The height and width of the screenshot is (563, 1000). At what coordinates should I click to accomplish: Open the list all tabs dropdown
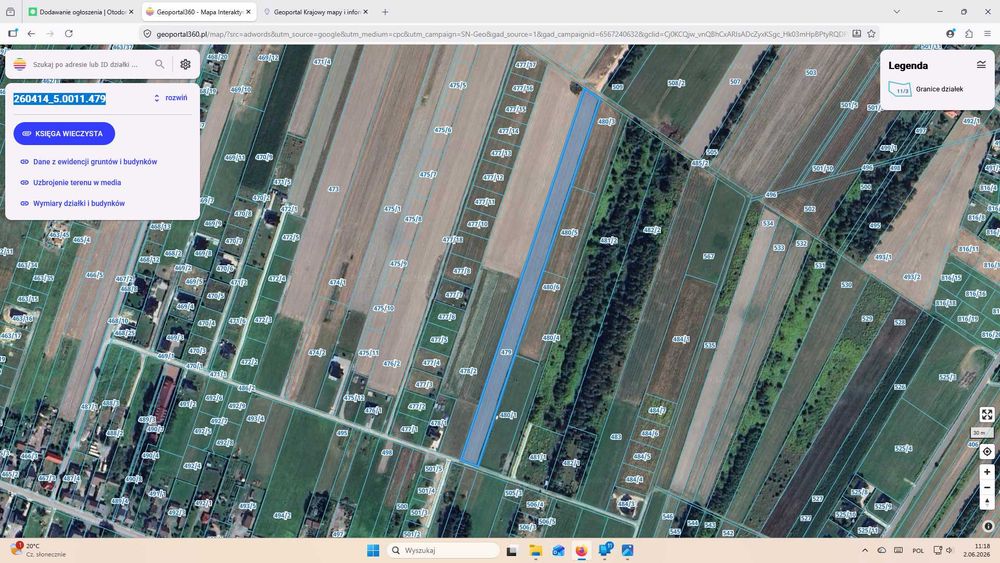tap(897, 11)
